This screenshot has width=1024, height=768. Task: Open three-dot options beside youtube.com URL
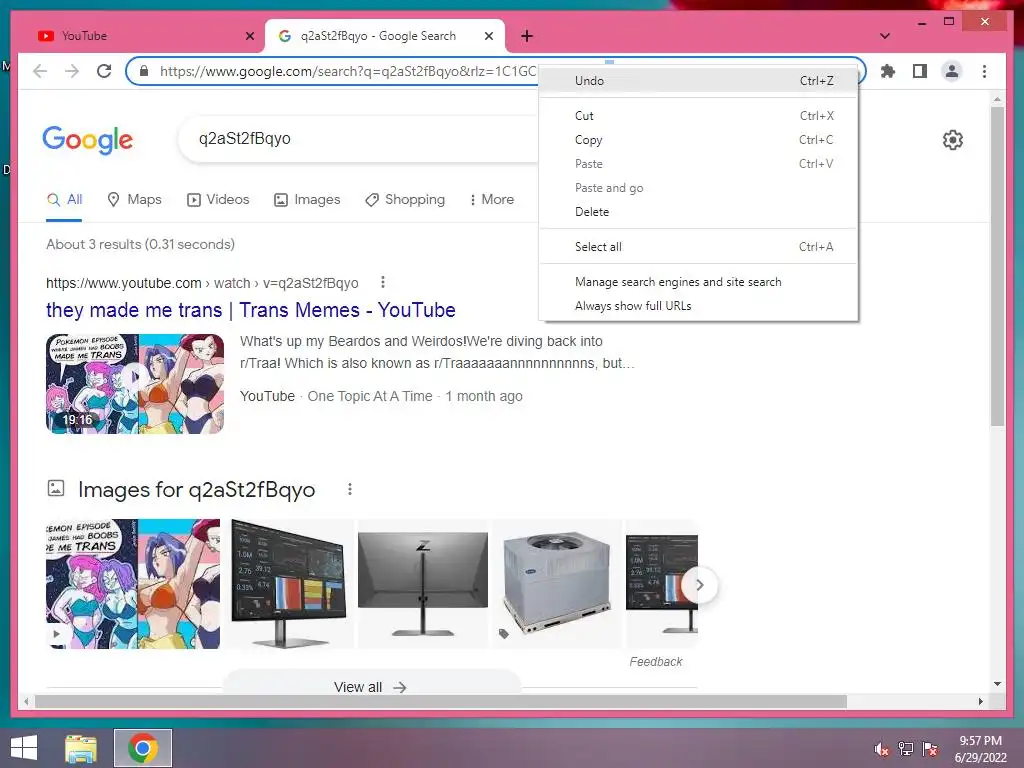(383, 282)
